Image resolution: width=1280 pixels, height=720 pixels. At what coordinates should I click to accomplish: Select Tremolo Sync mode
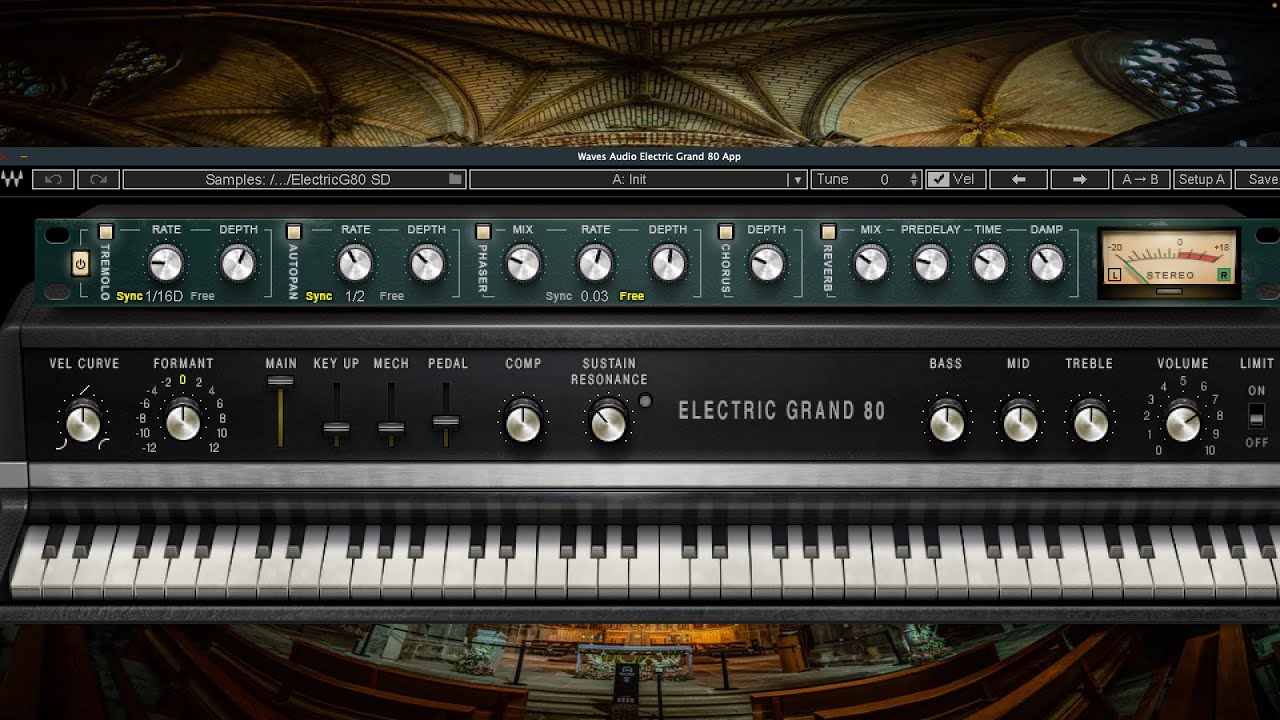(130, 296)
